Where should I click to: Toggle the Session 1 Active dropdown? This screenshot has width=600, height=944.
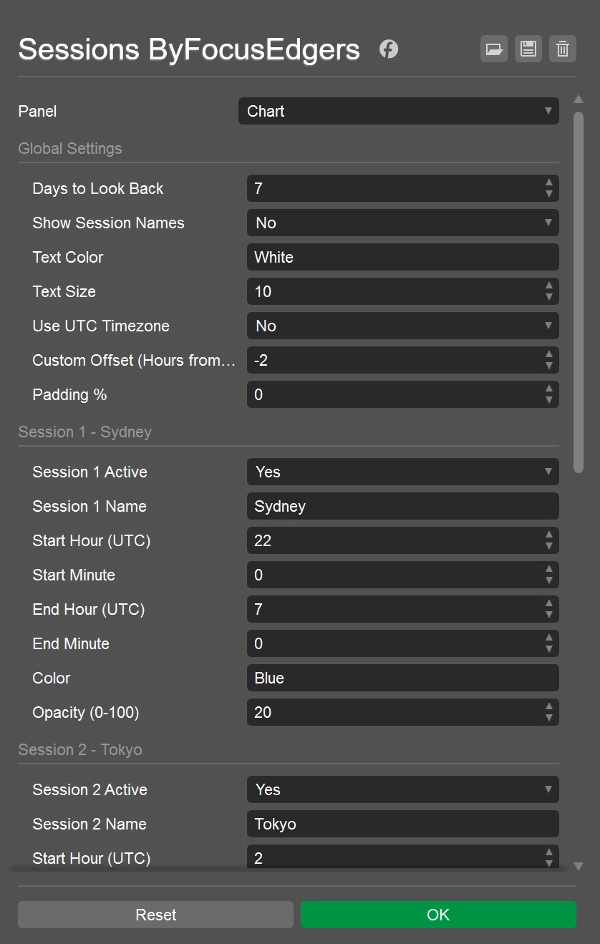402,472
